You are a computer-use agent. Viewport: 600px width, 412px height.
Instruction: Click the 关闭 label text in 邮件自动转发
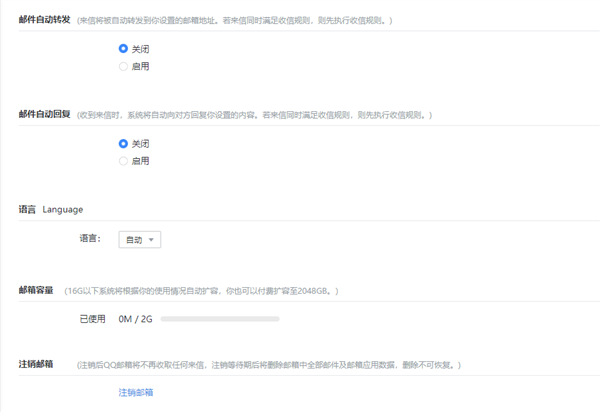[x=140, y=48]
